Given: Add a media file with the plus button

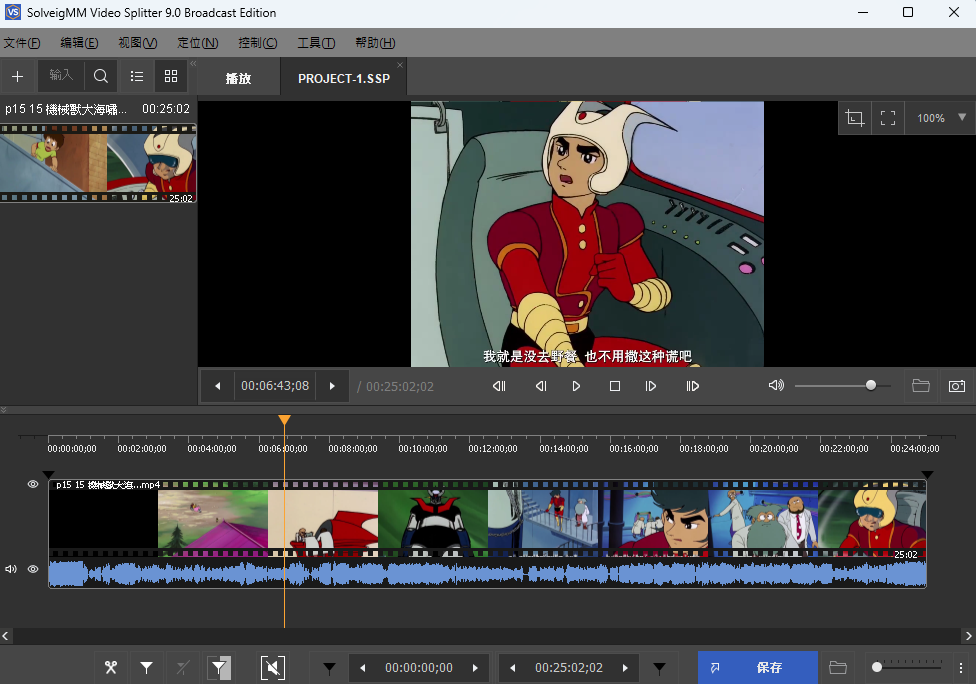Looking at the screenshot, I should pyautogui.click(x=17, y=76).
